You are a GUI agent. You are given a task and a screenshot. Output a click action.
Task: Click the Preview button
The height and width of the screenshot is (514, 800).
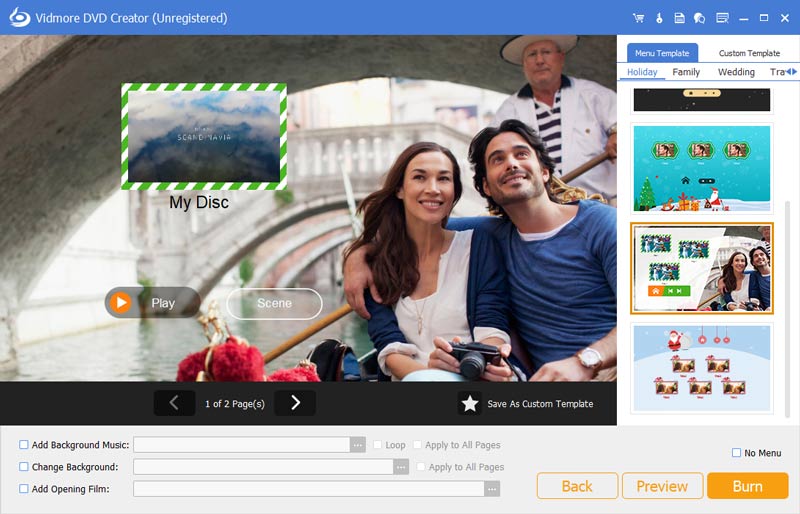point(662,486)
